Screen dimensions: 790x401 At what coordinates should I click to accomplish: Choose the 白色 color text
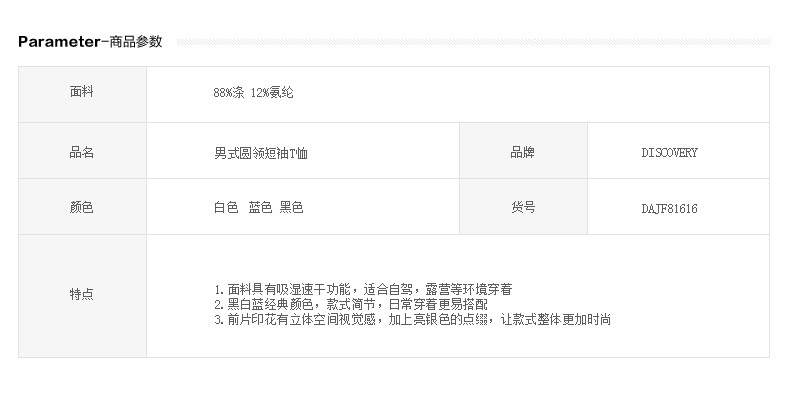coord(225,207)
